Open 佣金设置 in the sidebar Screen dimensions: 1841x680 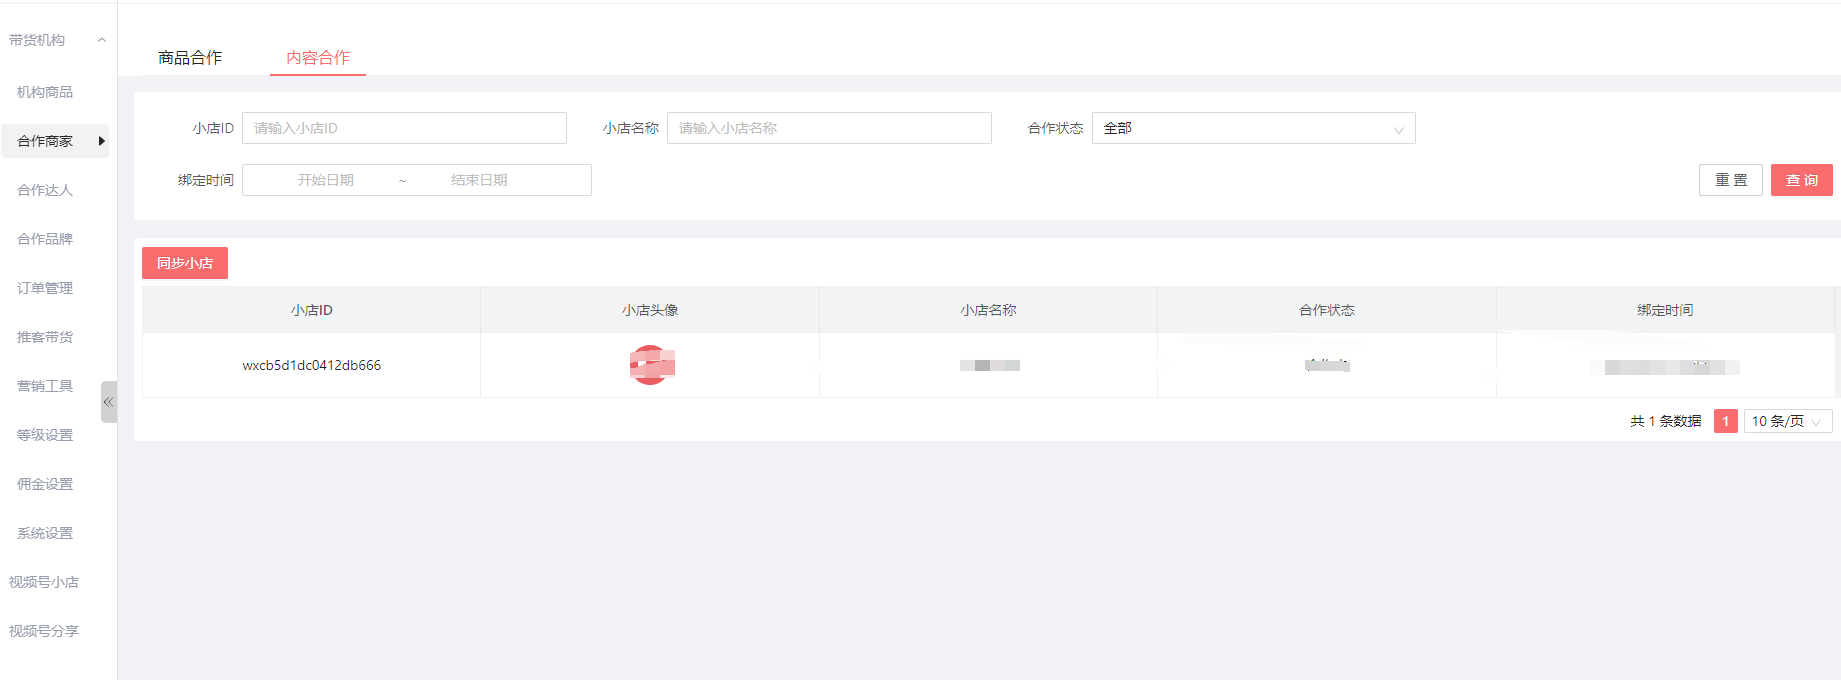(x=45, y=484)
